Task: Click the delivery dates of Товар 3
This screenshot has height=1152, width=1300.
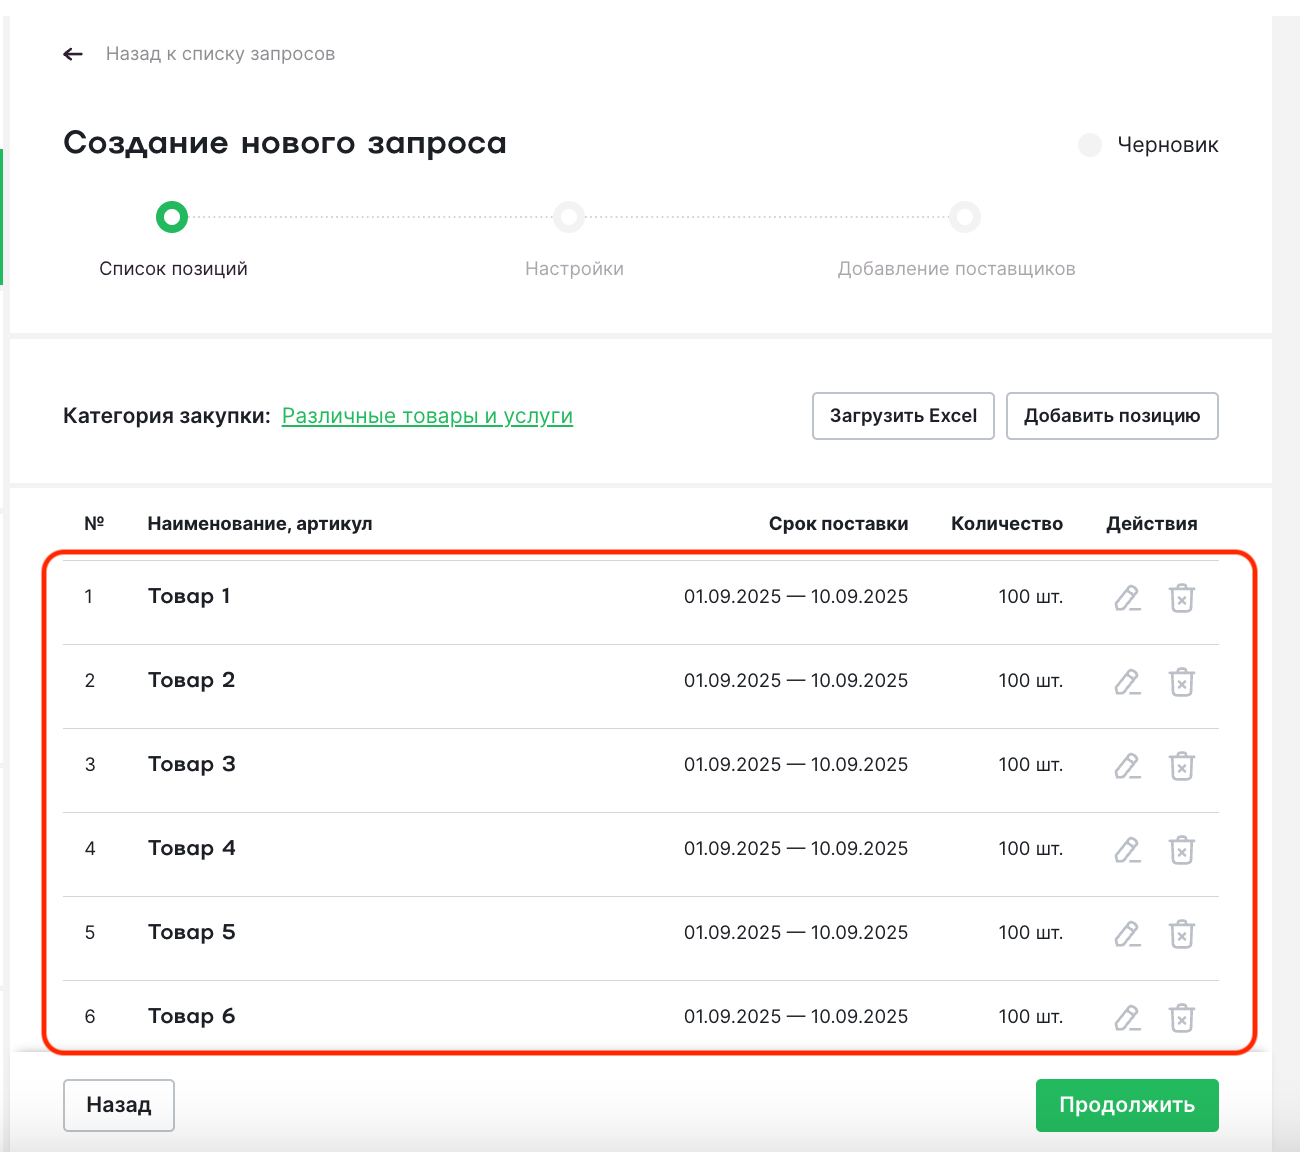Action: click(796, 765)
